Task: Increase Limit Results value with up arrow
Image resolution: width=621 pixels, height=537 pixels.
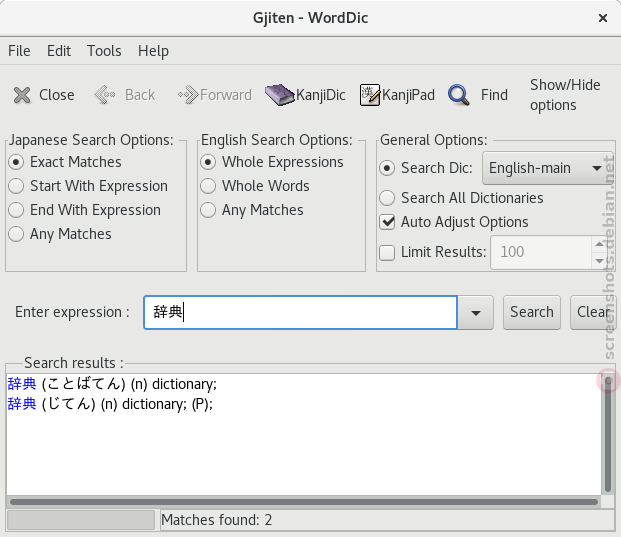Action: (599, 244)
